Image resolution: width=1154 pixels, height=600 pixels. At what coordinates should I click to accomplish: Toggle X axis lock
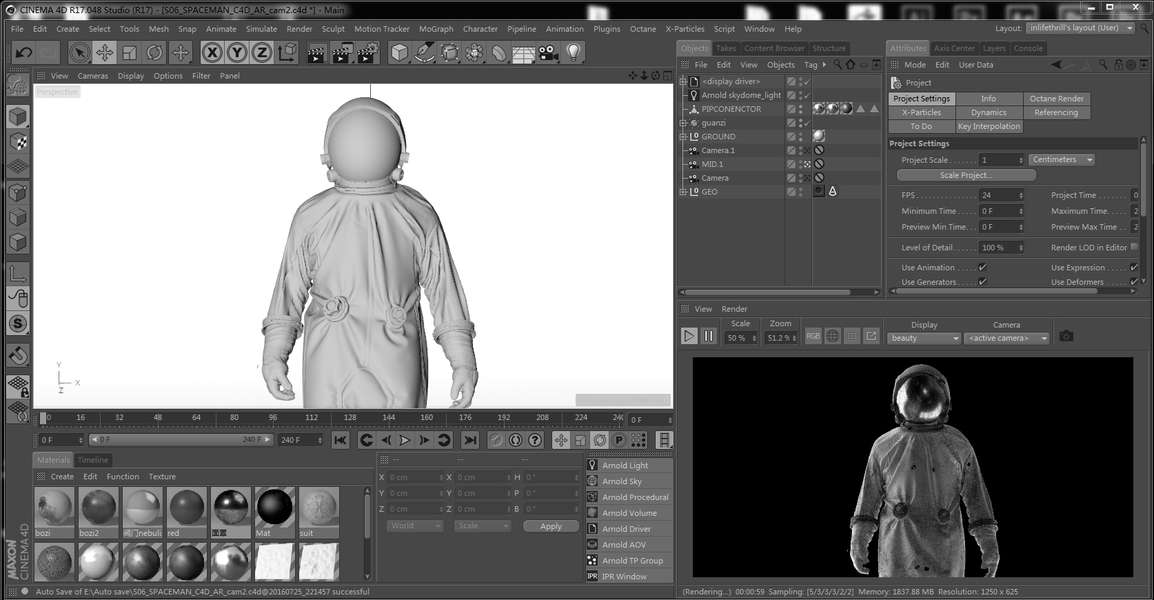pos(212,52)
